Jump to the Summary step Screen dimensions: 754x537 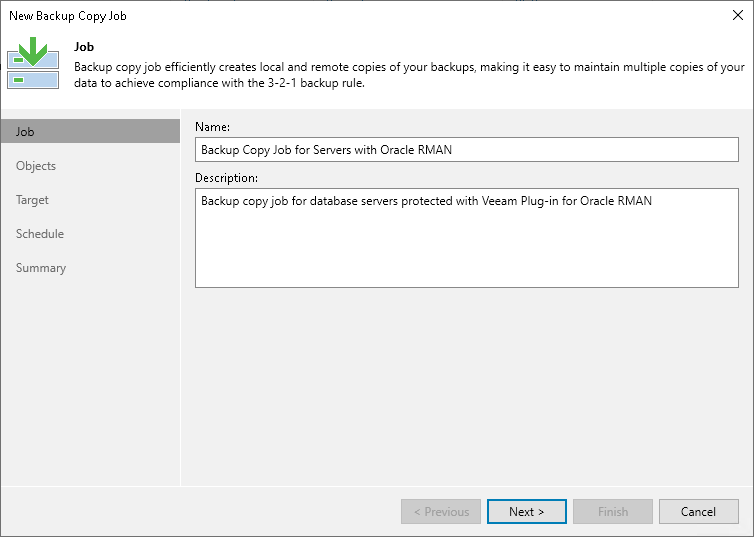point(41,268)
